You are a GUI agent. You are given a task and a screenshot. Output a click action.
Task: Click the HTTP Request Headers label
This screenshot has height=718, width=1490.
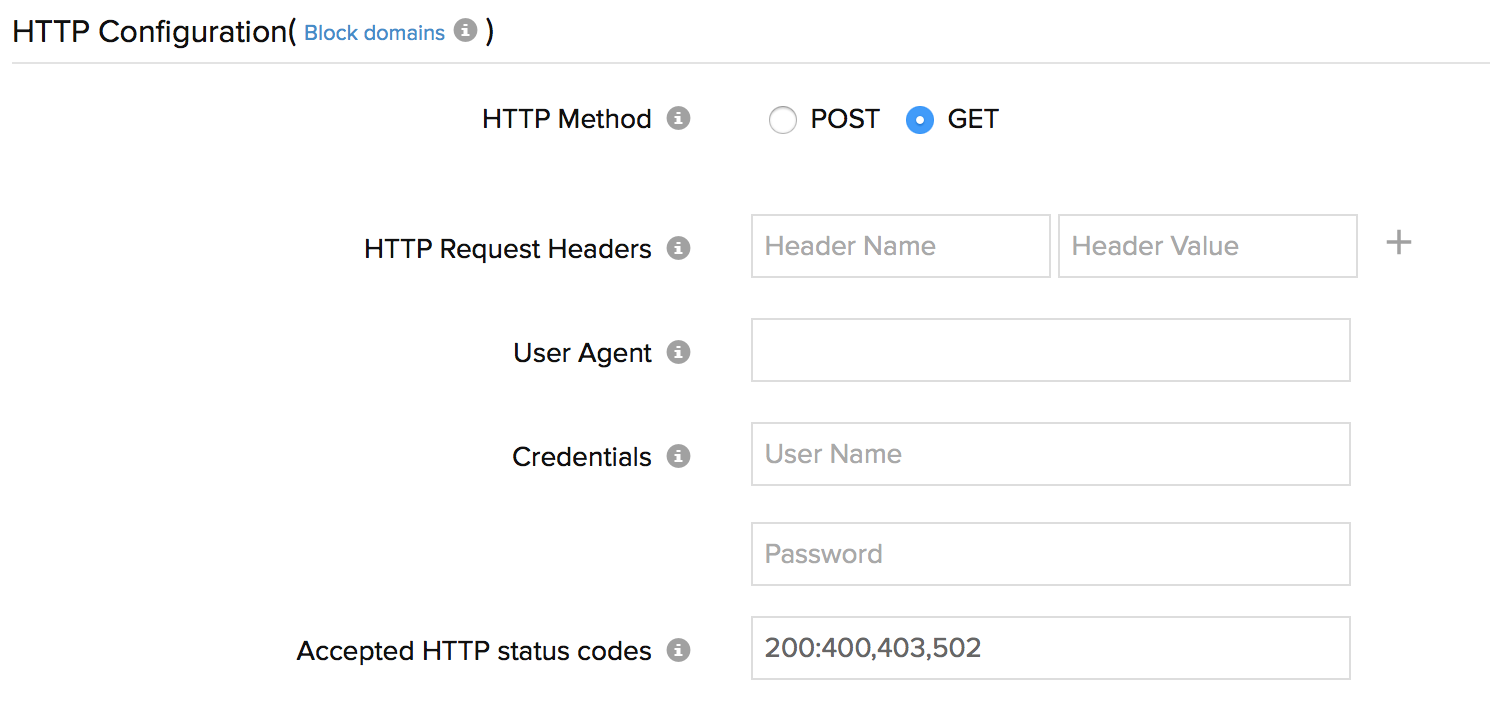click(x=506, y=249)
